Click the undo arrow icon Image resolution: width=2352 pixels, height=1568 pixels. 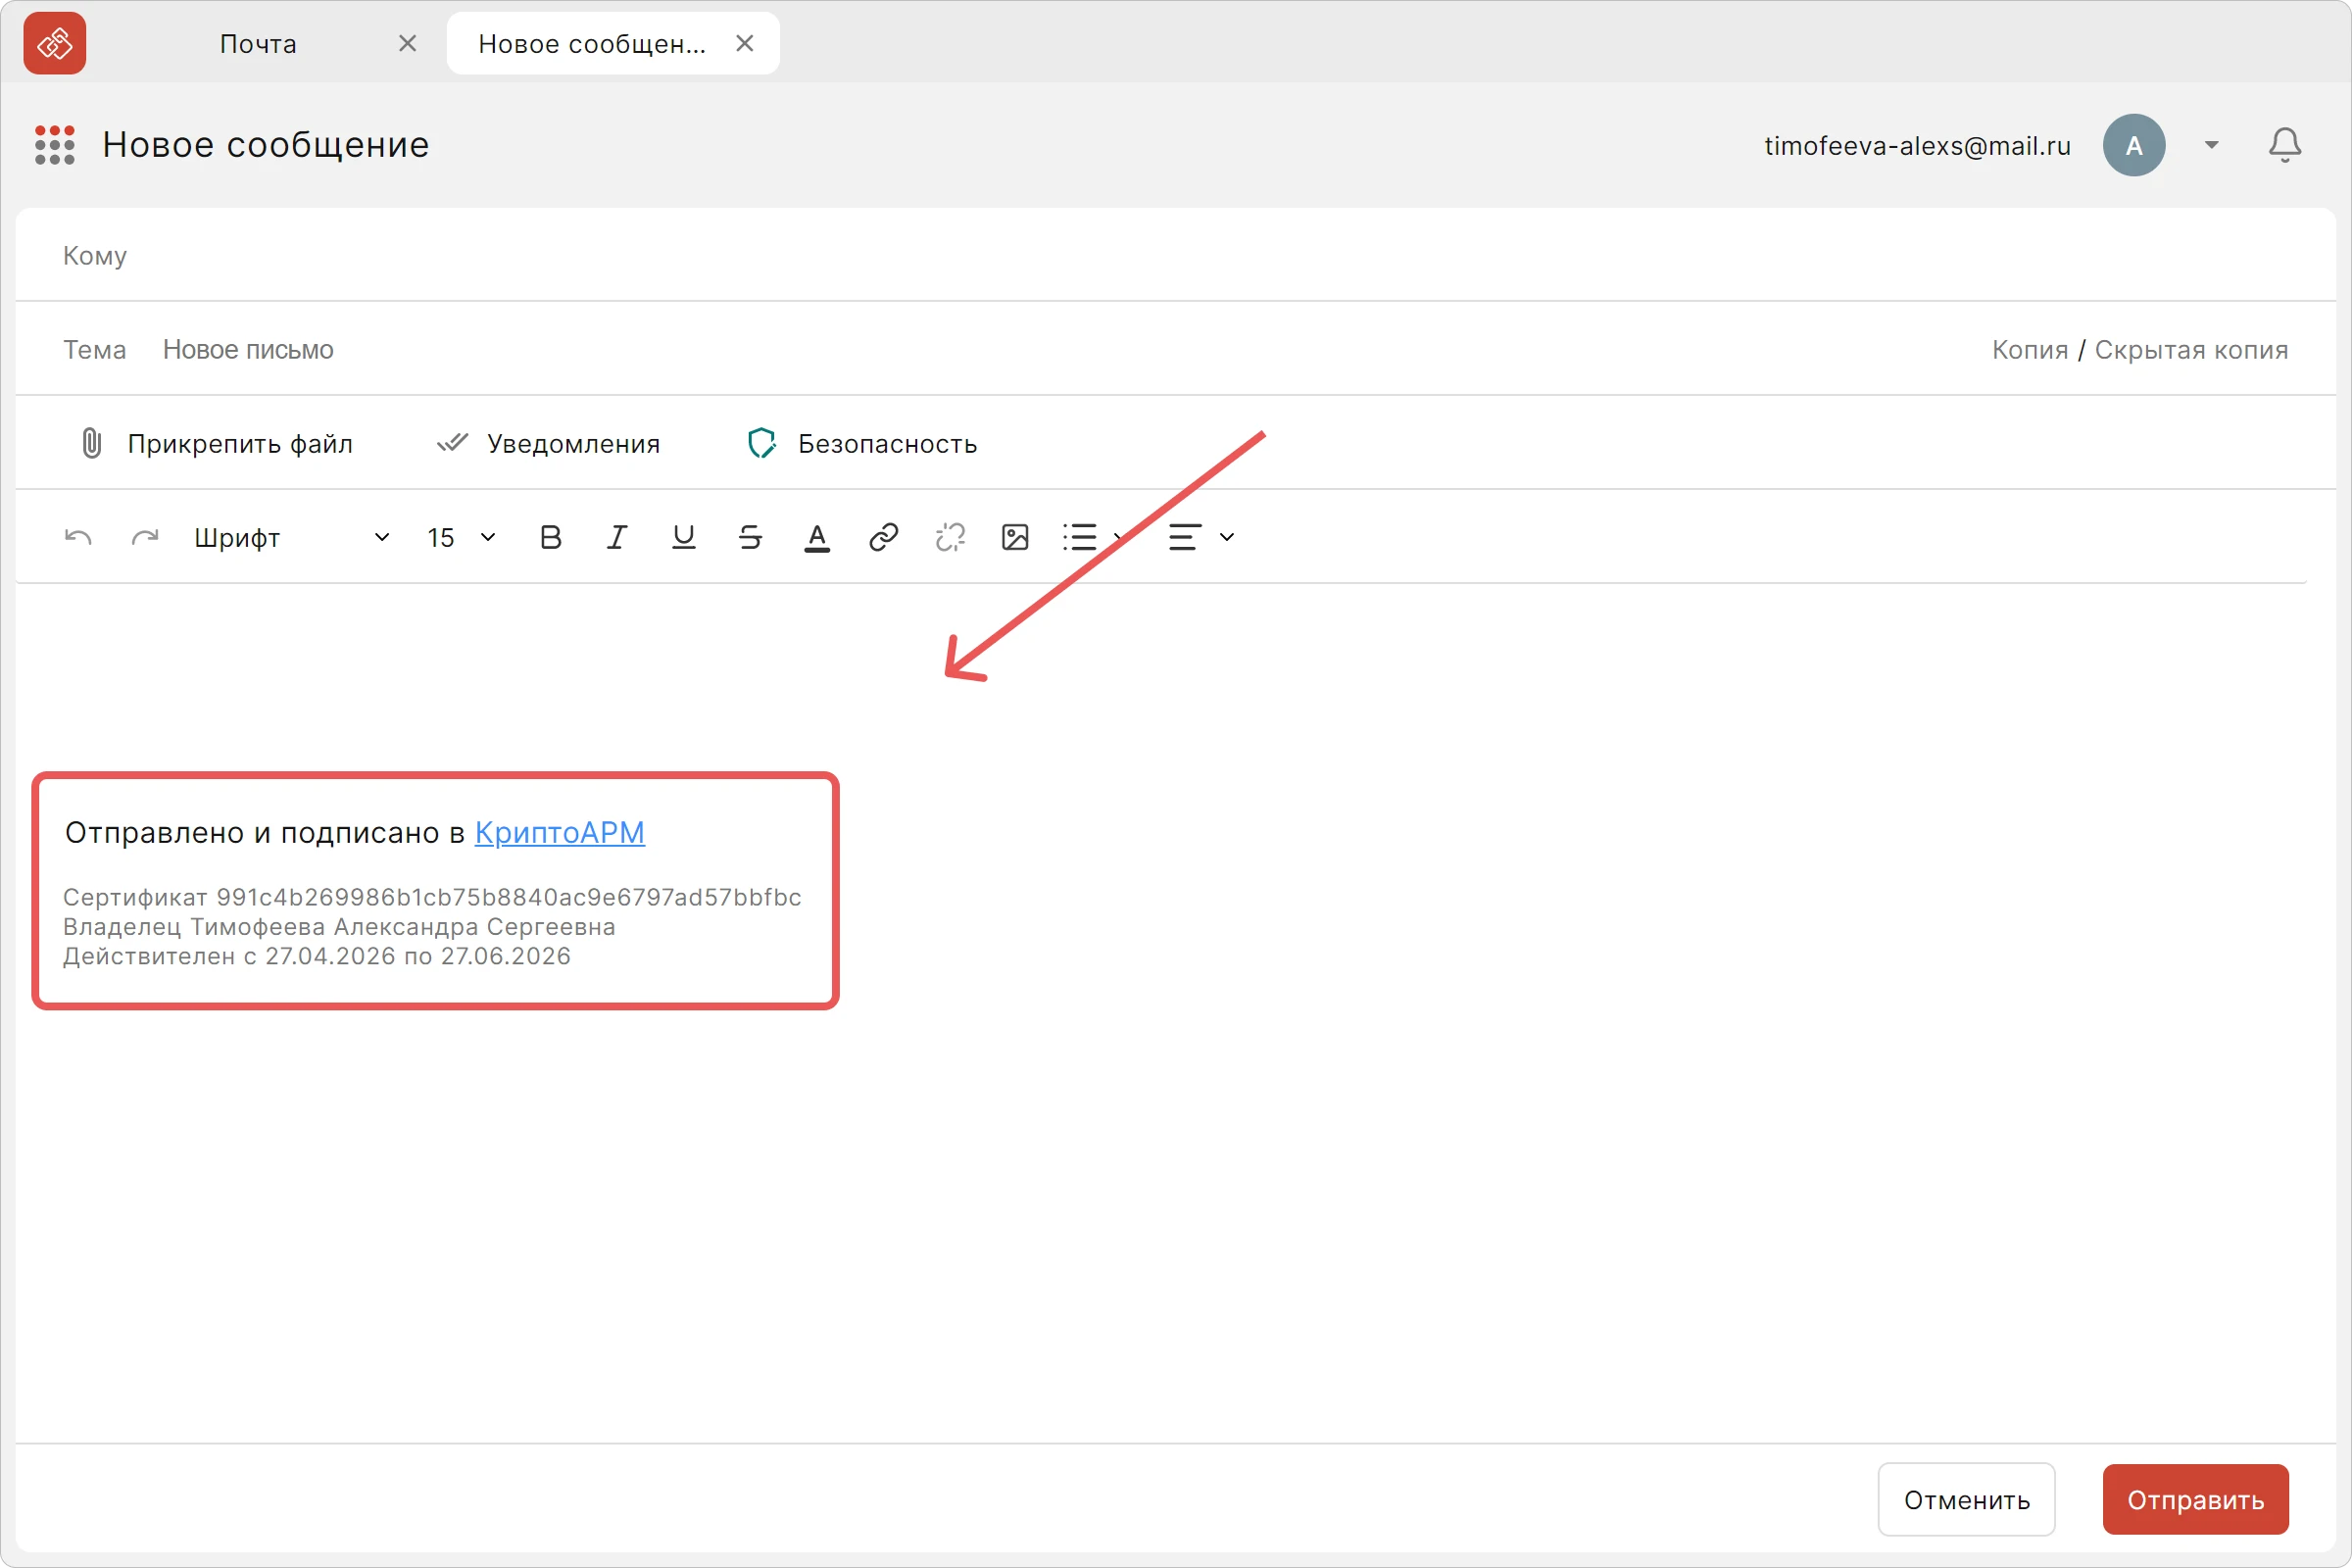(x=78, y=538)
